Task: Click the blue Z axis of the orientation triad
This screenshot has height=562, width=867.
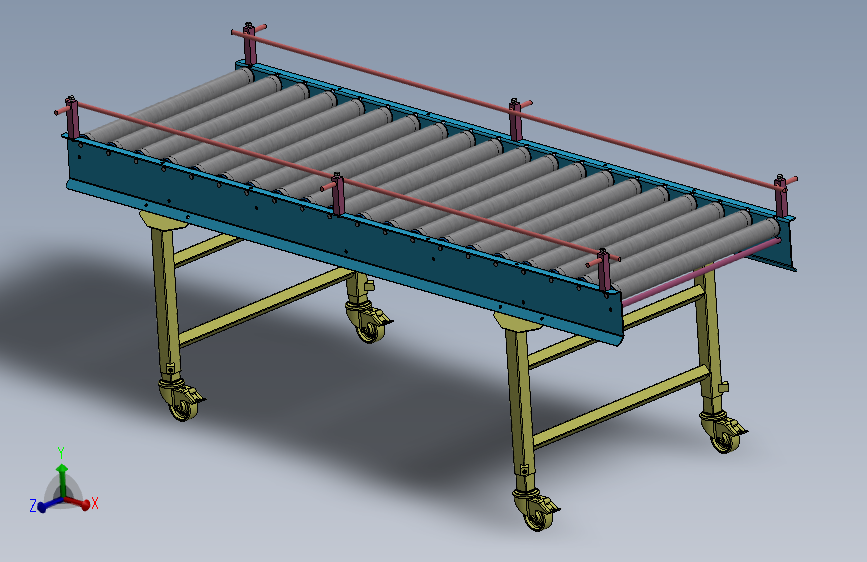Action: [49, 504]
